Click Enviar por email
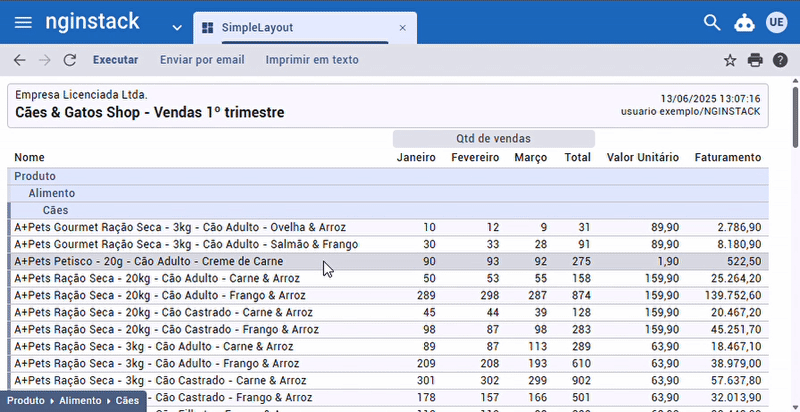Screen dimensions: 800x412 pos(202,60)
